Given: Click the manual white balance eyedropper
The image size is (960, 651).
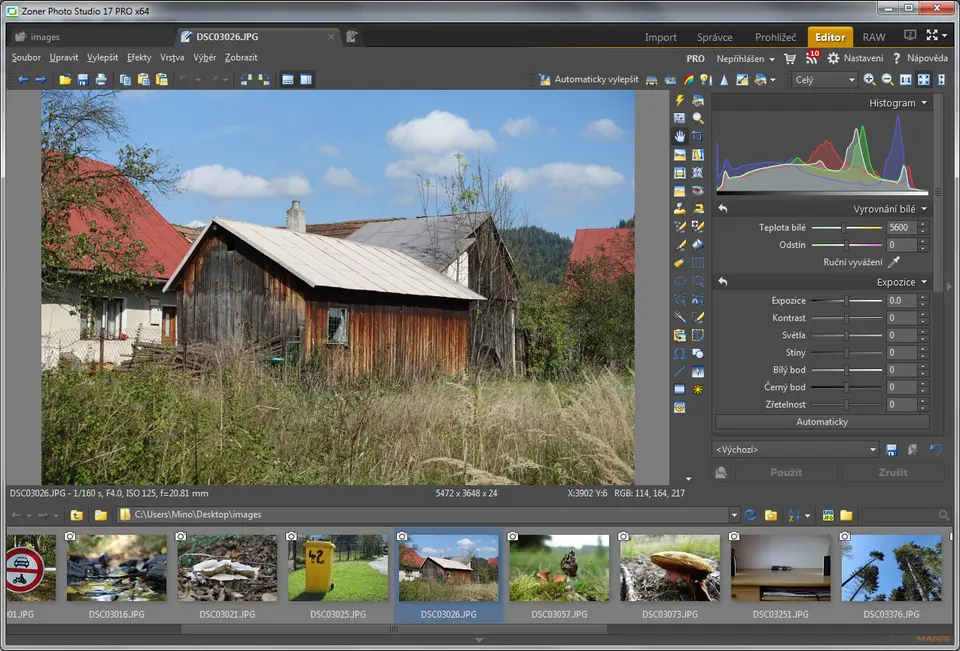Looking at the screenshot, I should [x=894, y=262].
